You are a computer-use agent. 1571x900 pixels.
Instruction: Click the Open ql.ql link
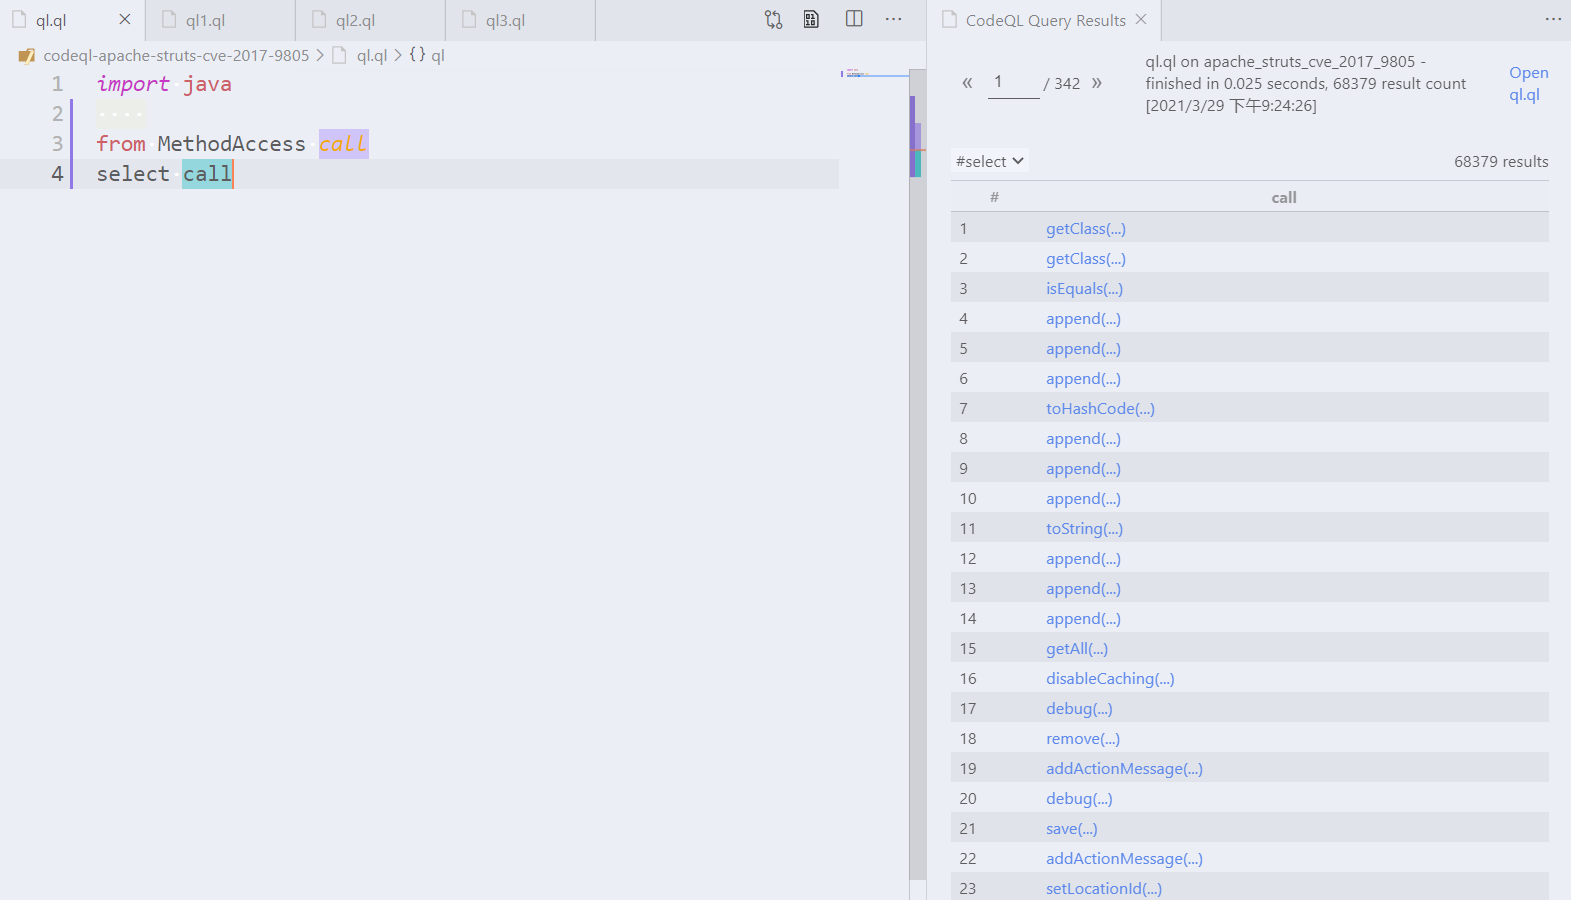point(1528,84)
